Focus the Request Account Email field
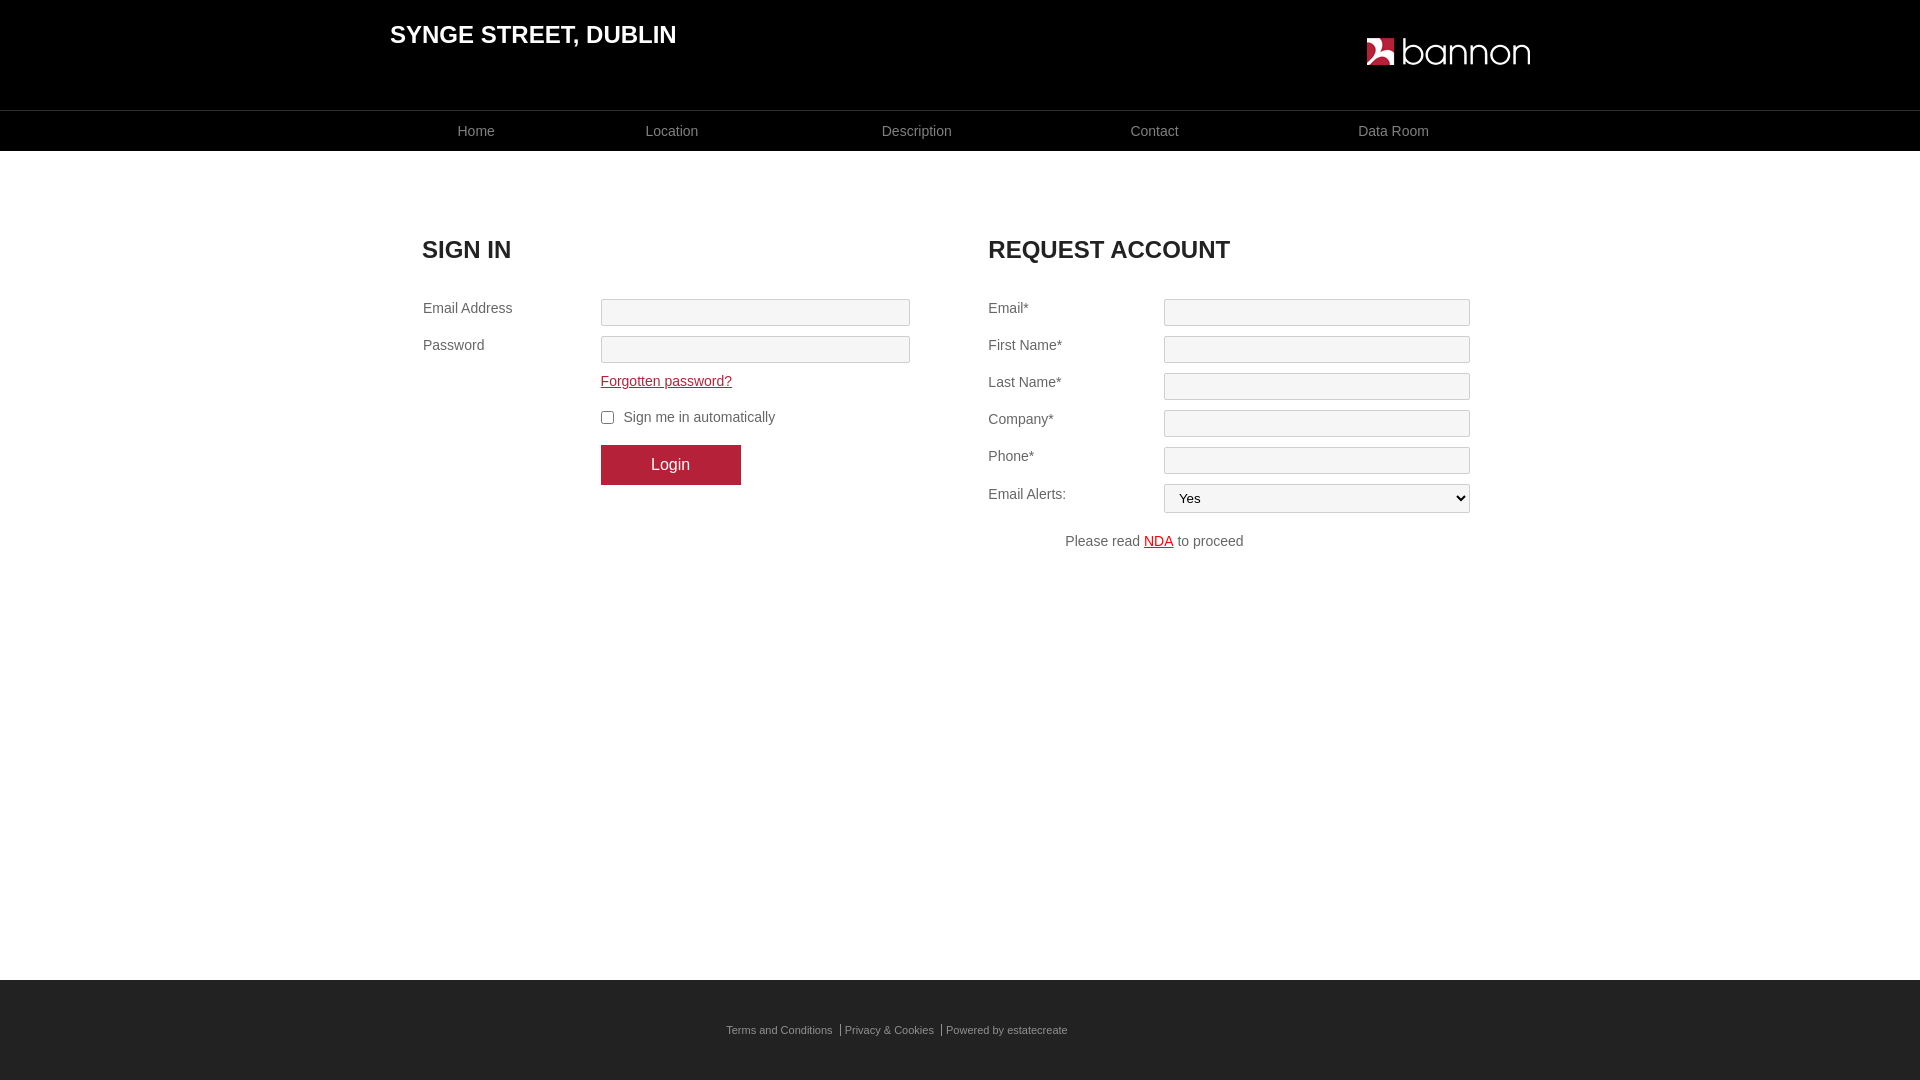This screenshot has width=1920, height=1080. pos(1316,312)
